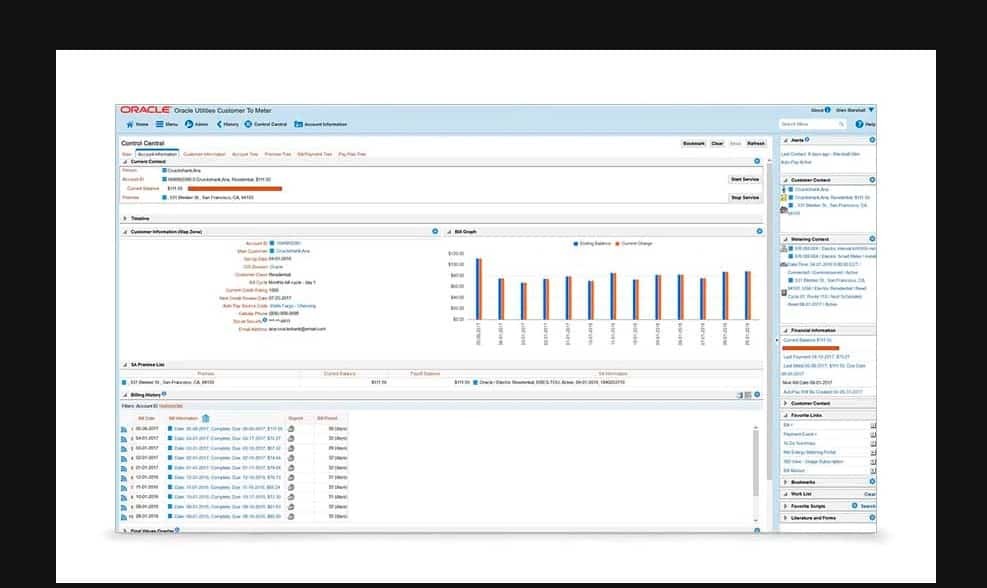Screen dimensions: 987x588
Task: Open the report icon for first bill row
Action: click(x=291, y=428)
